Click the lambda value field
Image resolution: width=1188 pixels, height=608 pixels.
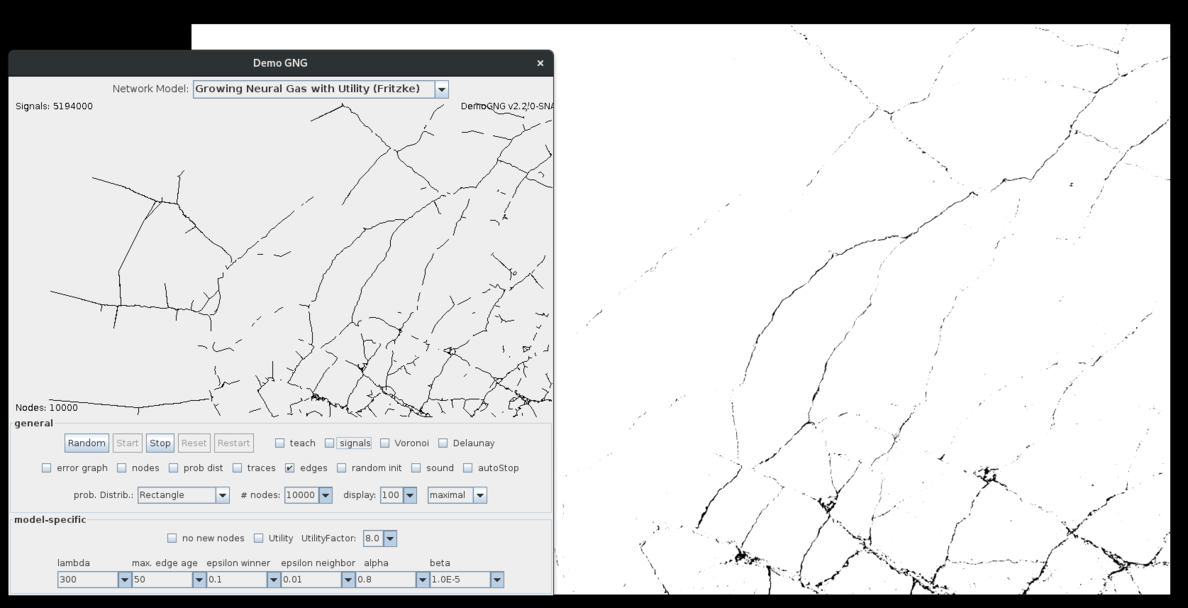point(87,580)
